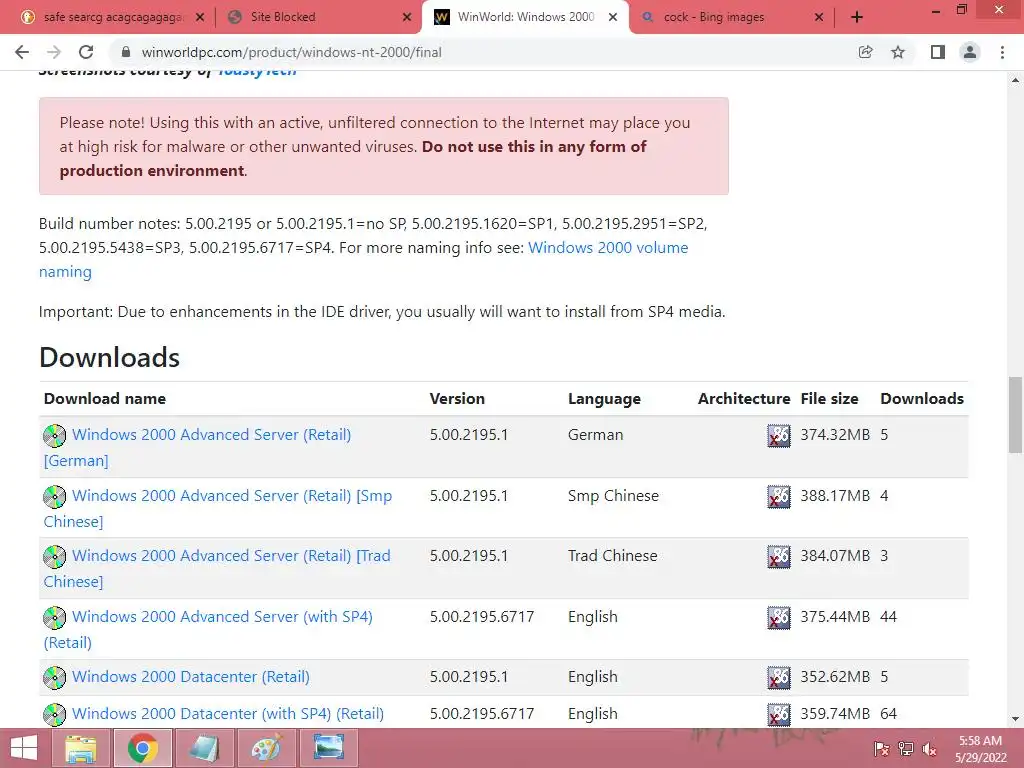This screenshot has height=768, width=1024.
Task: Click the Downloads section heading
Action: pyautogui.click(x=109, y=357)
